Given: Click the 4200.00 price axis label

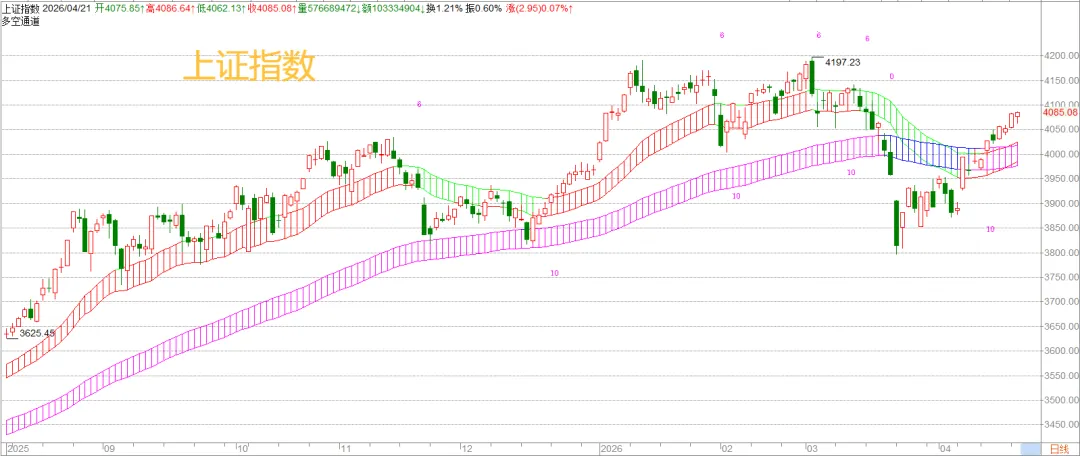Looking at the screenshot, I should (x=1061, y=56).
